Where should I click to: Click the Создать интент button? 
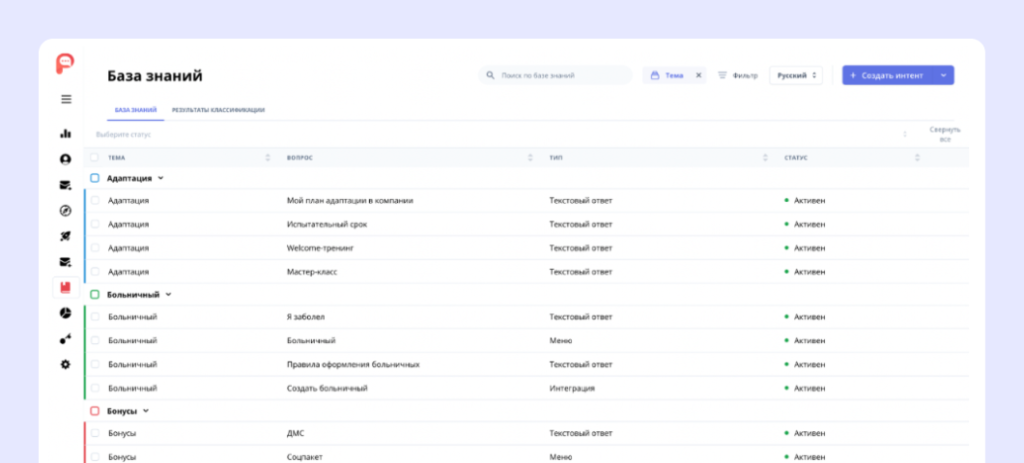(890, 75)
